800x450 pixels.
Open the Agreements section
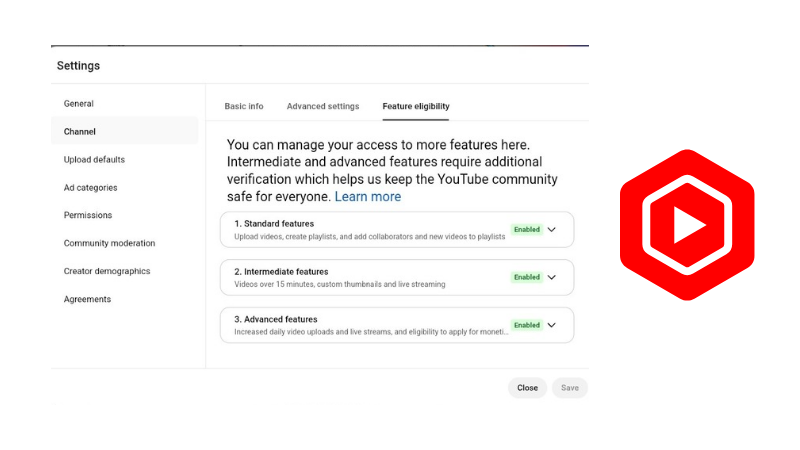coord(87,299)
